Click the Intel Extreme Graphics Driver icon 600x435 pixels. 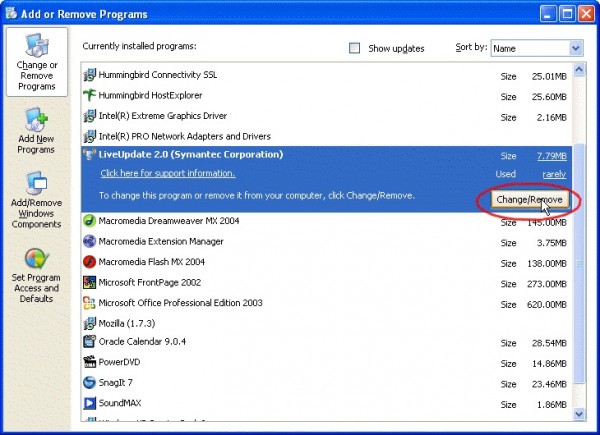coord(90,116)
